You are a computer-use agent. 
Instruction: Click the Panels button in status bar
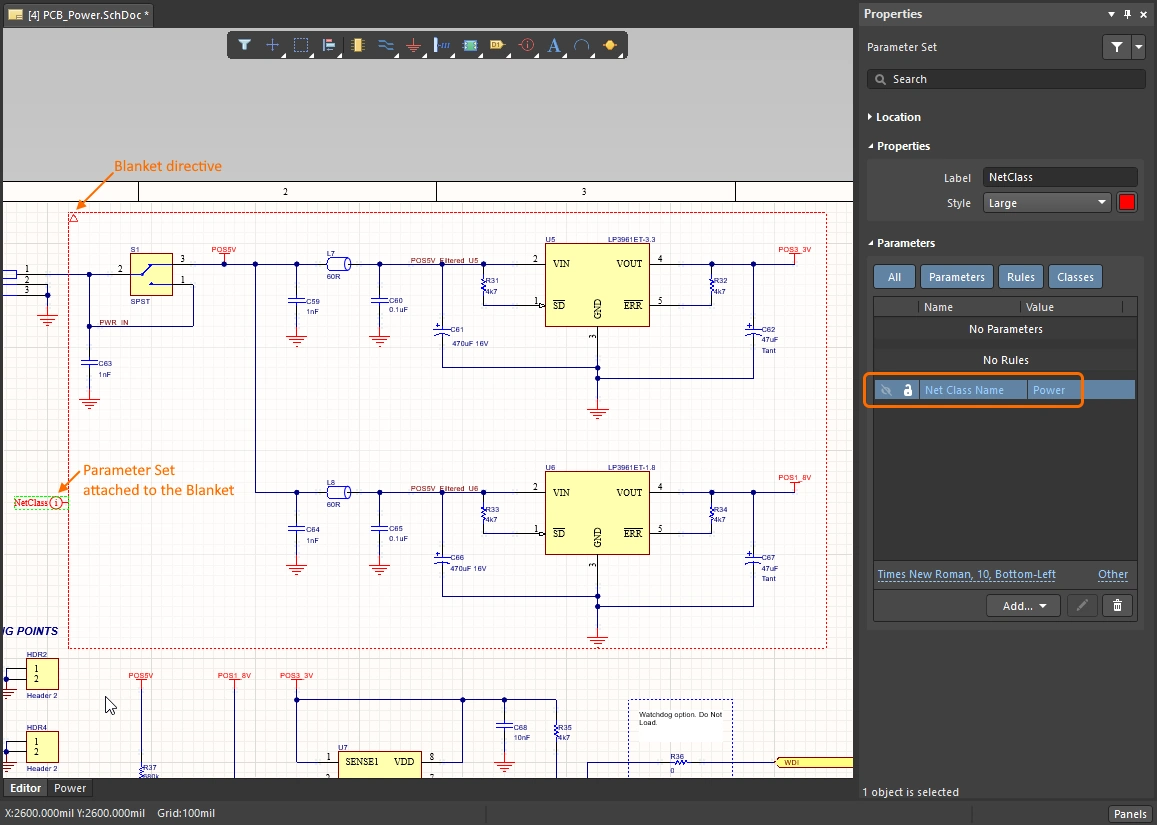(x=1130, y=814)
